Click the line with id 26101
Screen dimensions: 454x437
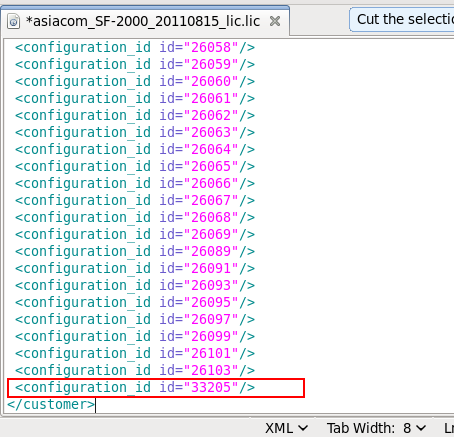[135, 353]
